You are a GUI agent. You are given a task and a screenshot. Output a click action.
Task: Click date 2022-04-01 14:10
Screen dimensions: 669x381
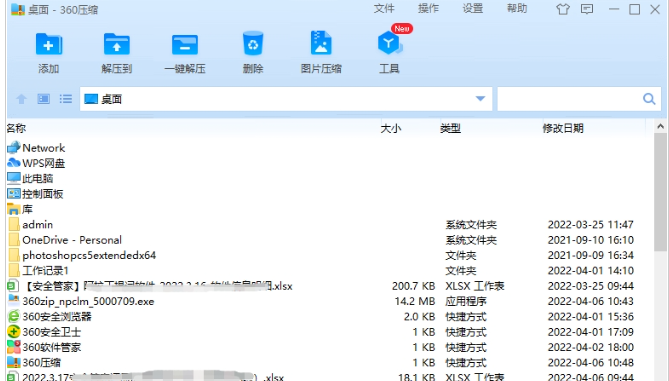point(590,270)
